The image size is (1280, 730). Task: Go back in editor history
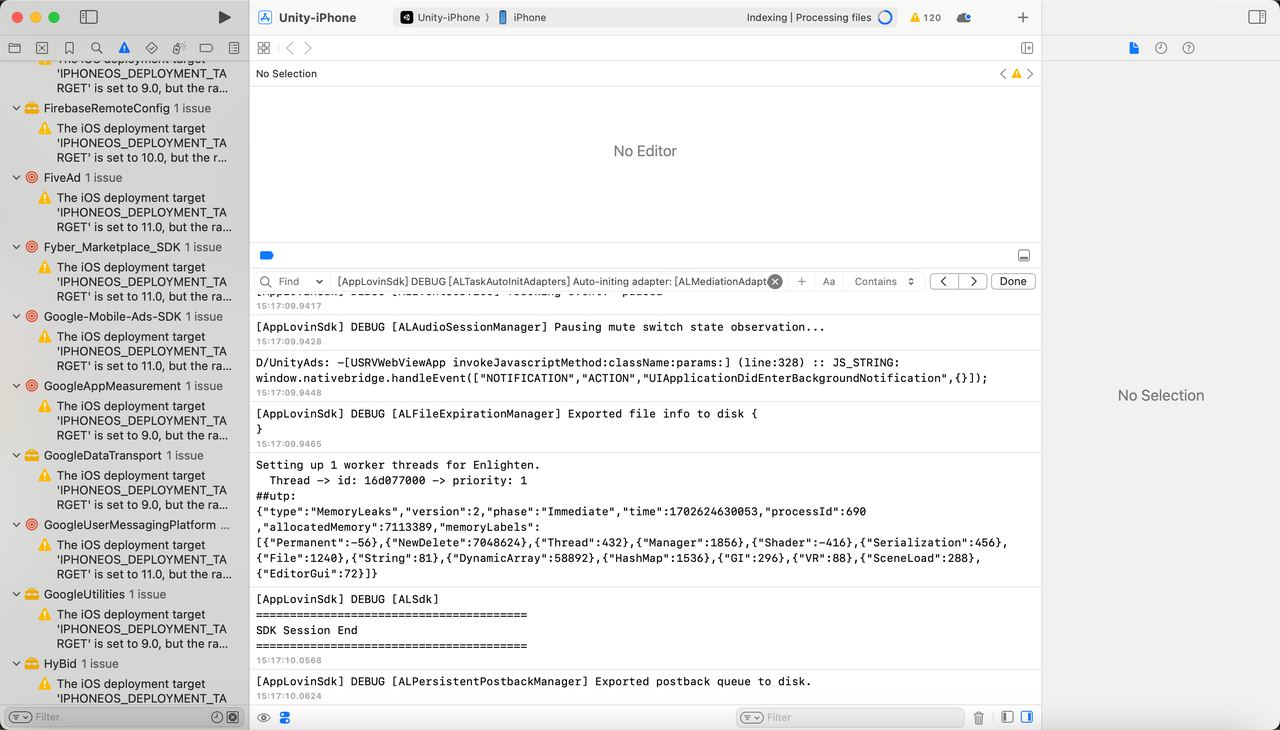point(290,48)
